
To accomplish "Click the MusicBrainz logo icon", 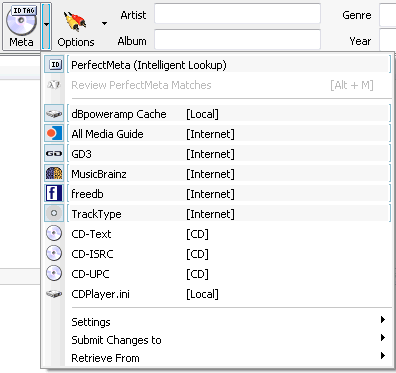I will point(54,174).
